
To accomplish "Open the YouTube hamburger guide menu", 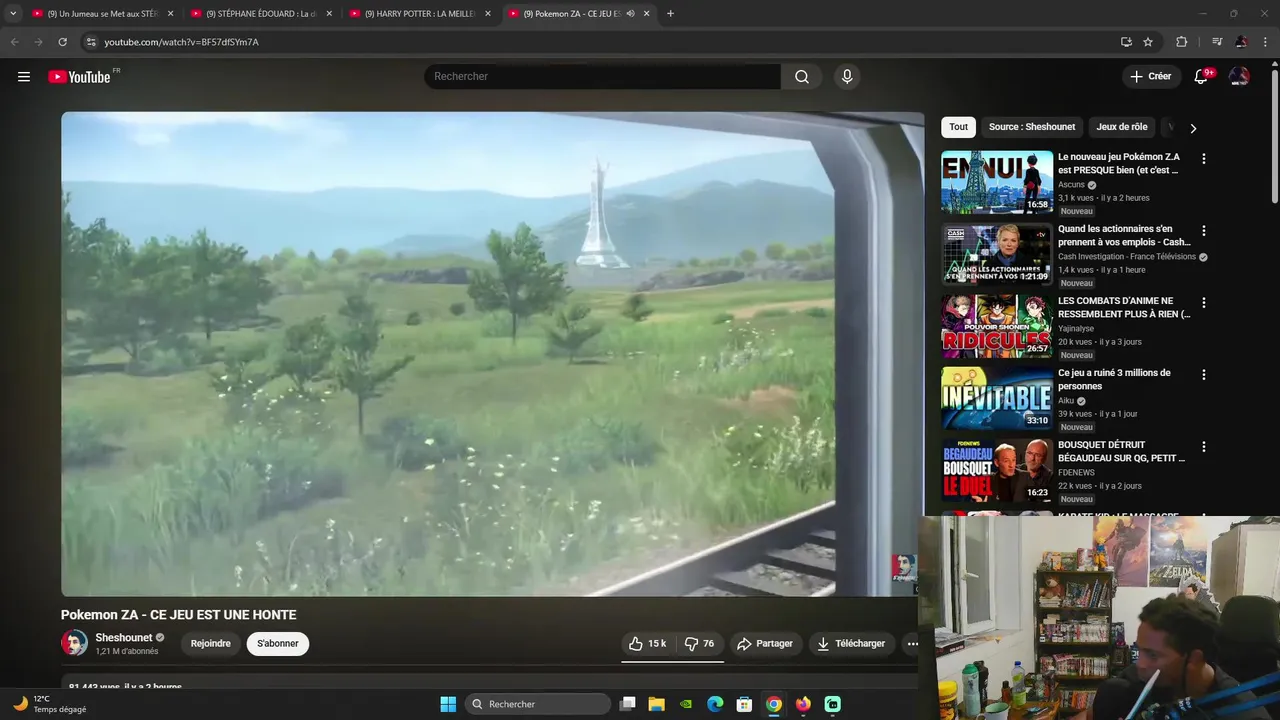I will click(24, 77).
